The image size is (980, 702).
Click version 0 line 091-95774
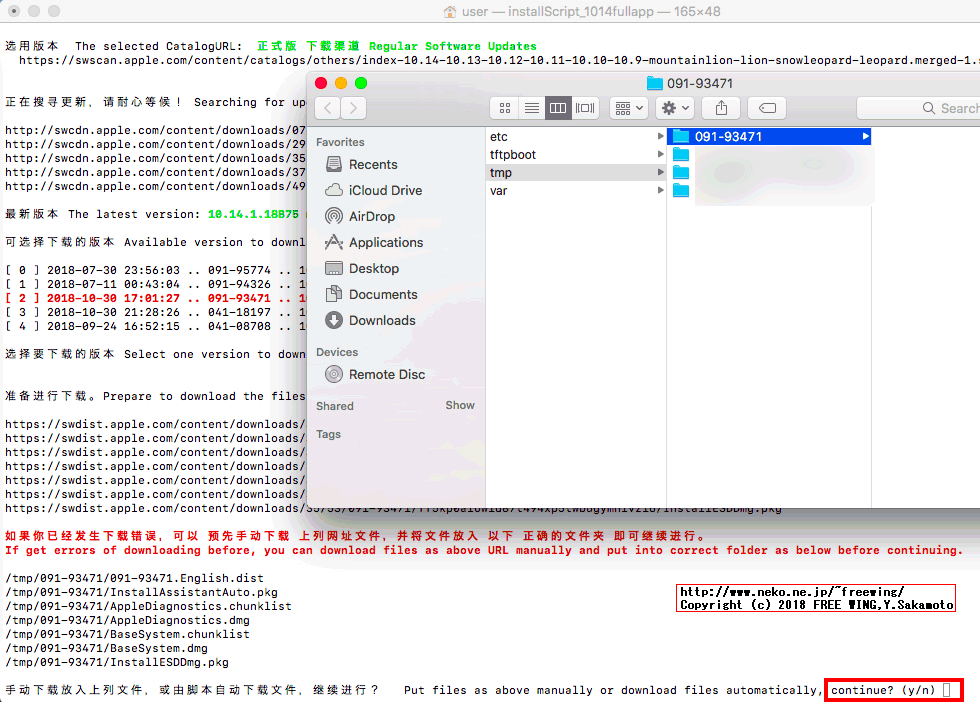click(156, 270)
